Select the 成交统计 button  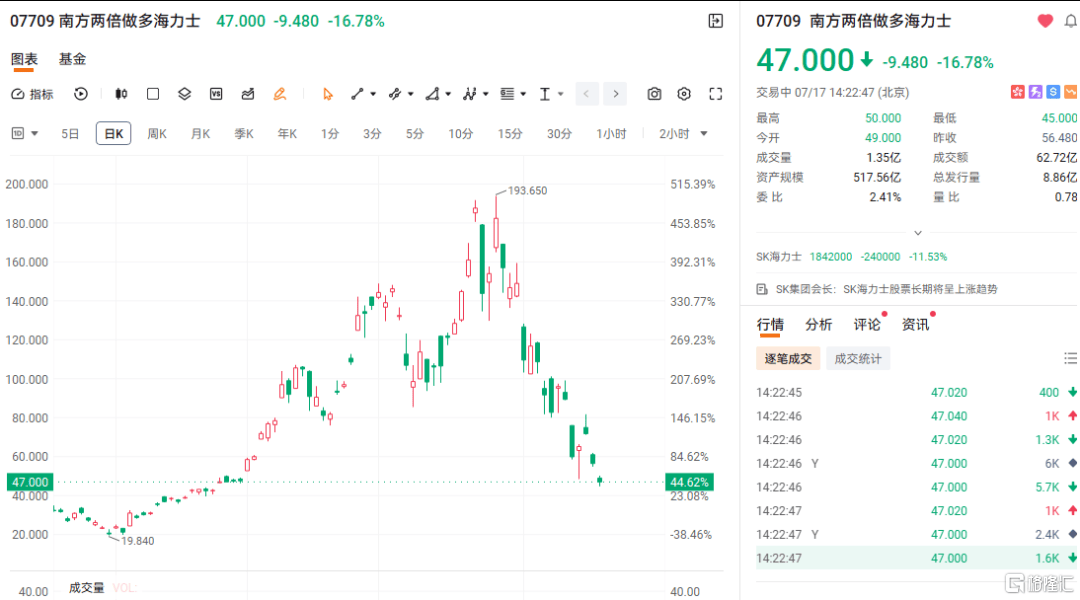(x=858, y=359)
